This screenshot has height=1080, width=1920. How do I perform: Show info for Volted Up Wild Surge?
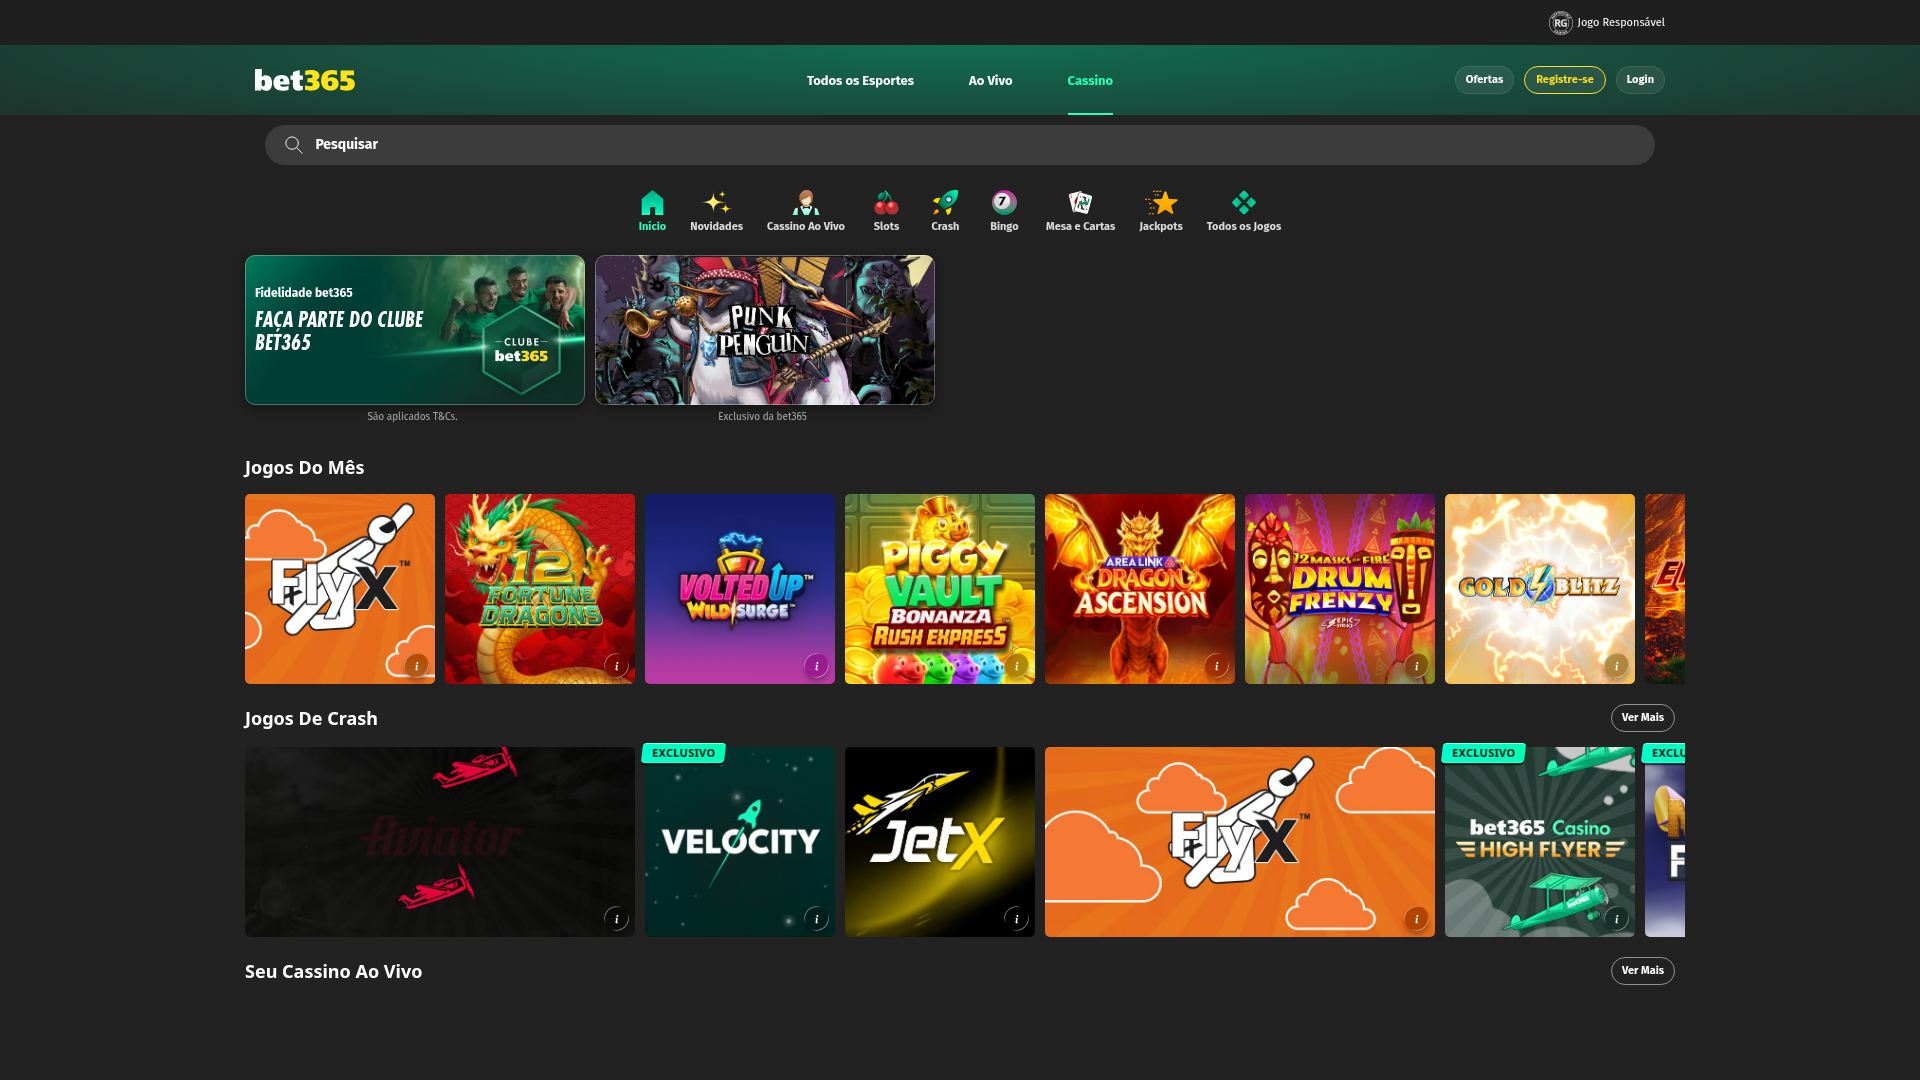coord(816,666)
